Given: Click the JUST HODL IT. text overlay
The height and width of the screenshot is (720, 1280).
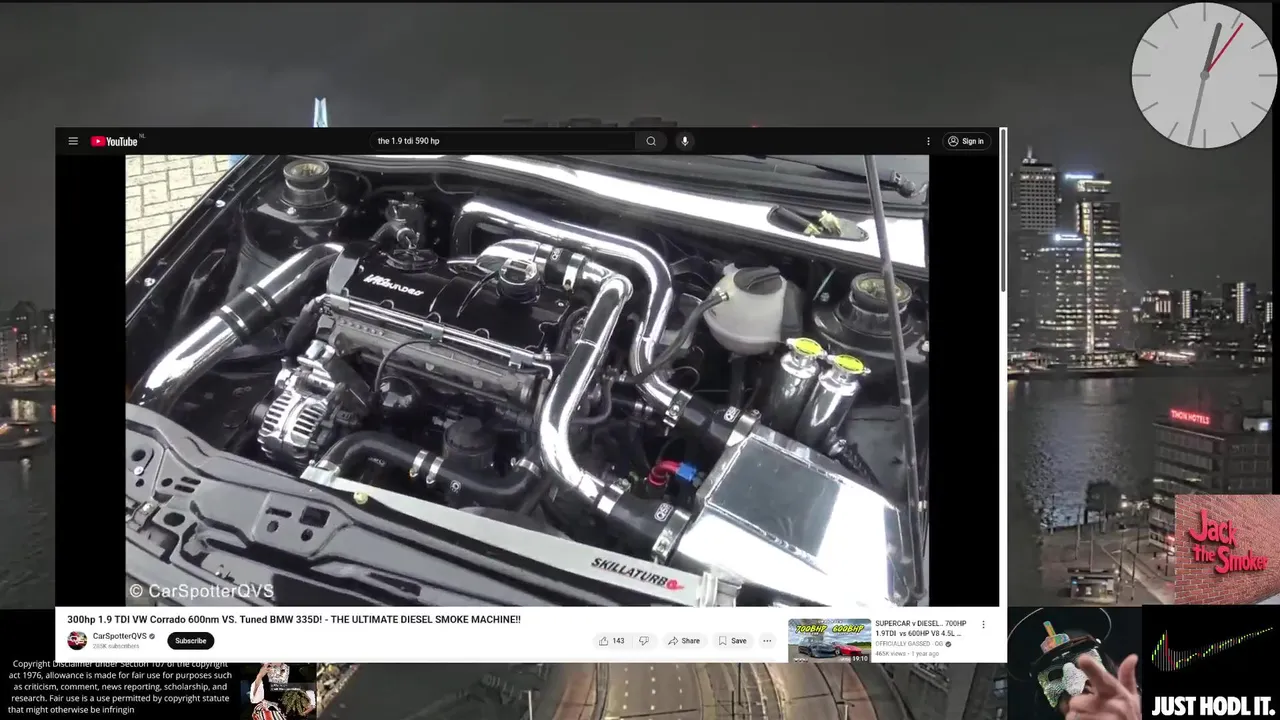Looking at the screenshot, I should [x=1211, y=706].
